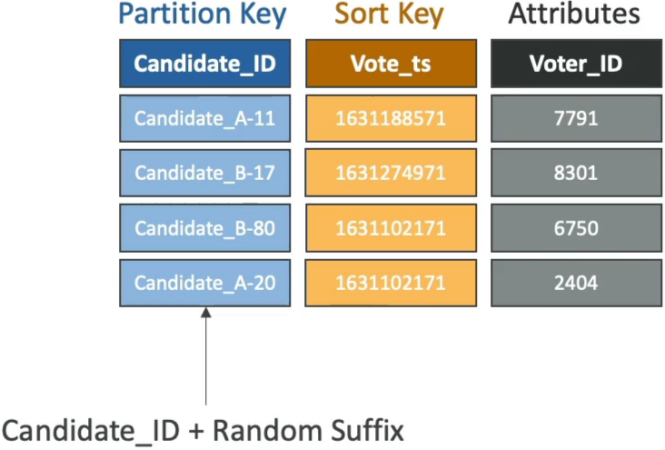Viewport: 665px width, 450px height.
Task: Click voter ID 8301 cell
Action: click(576, 173)
